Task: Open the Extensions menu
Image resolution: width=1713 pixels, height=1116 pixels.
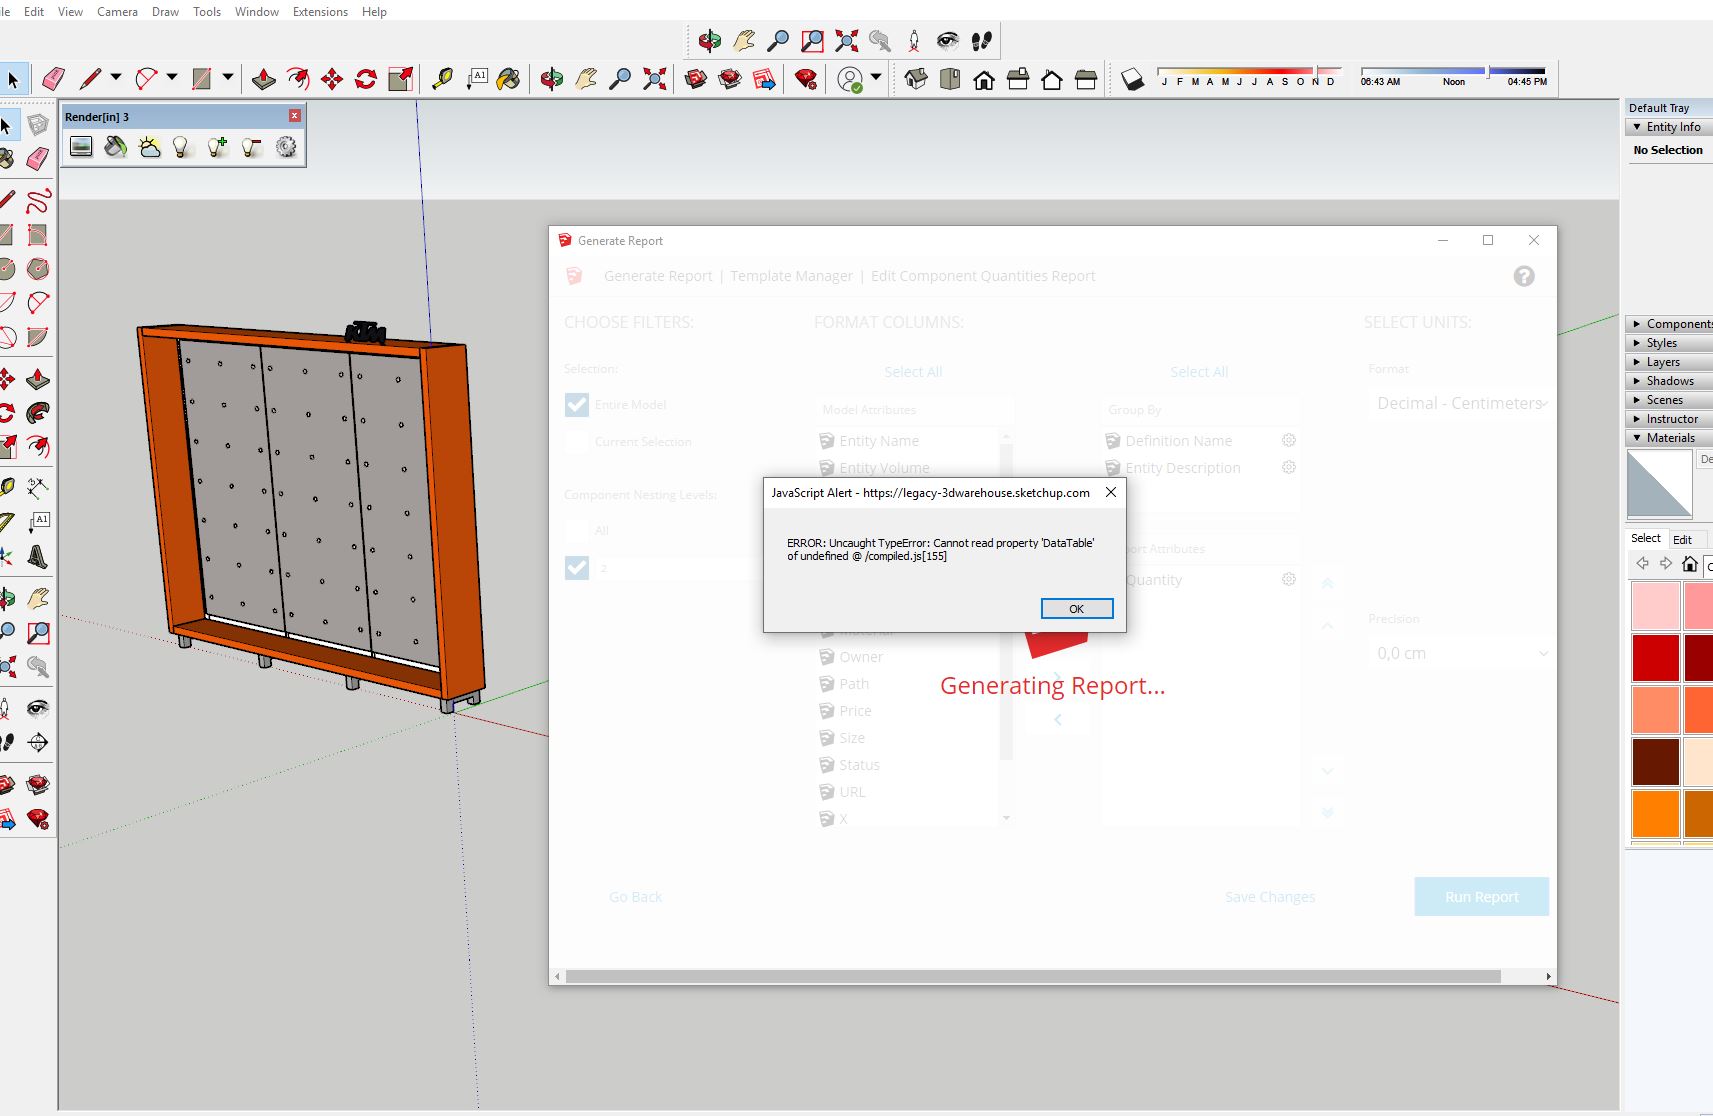Action: point(320,11)
